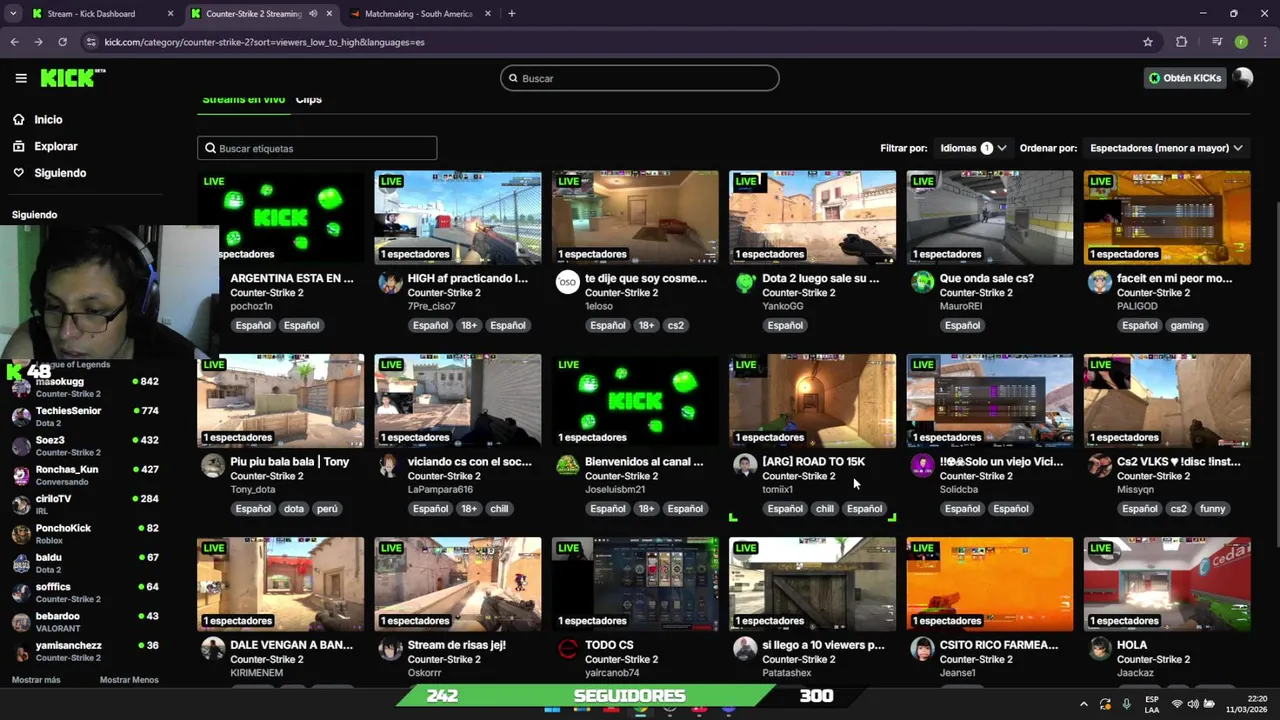
Task: Open a new browser tab with plus
Action: [x=511, y=14]
